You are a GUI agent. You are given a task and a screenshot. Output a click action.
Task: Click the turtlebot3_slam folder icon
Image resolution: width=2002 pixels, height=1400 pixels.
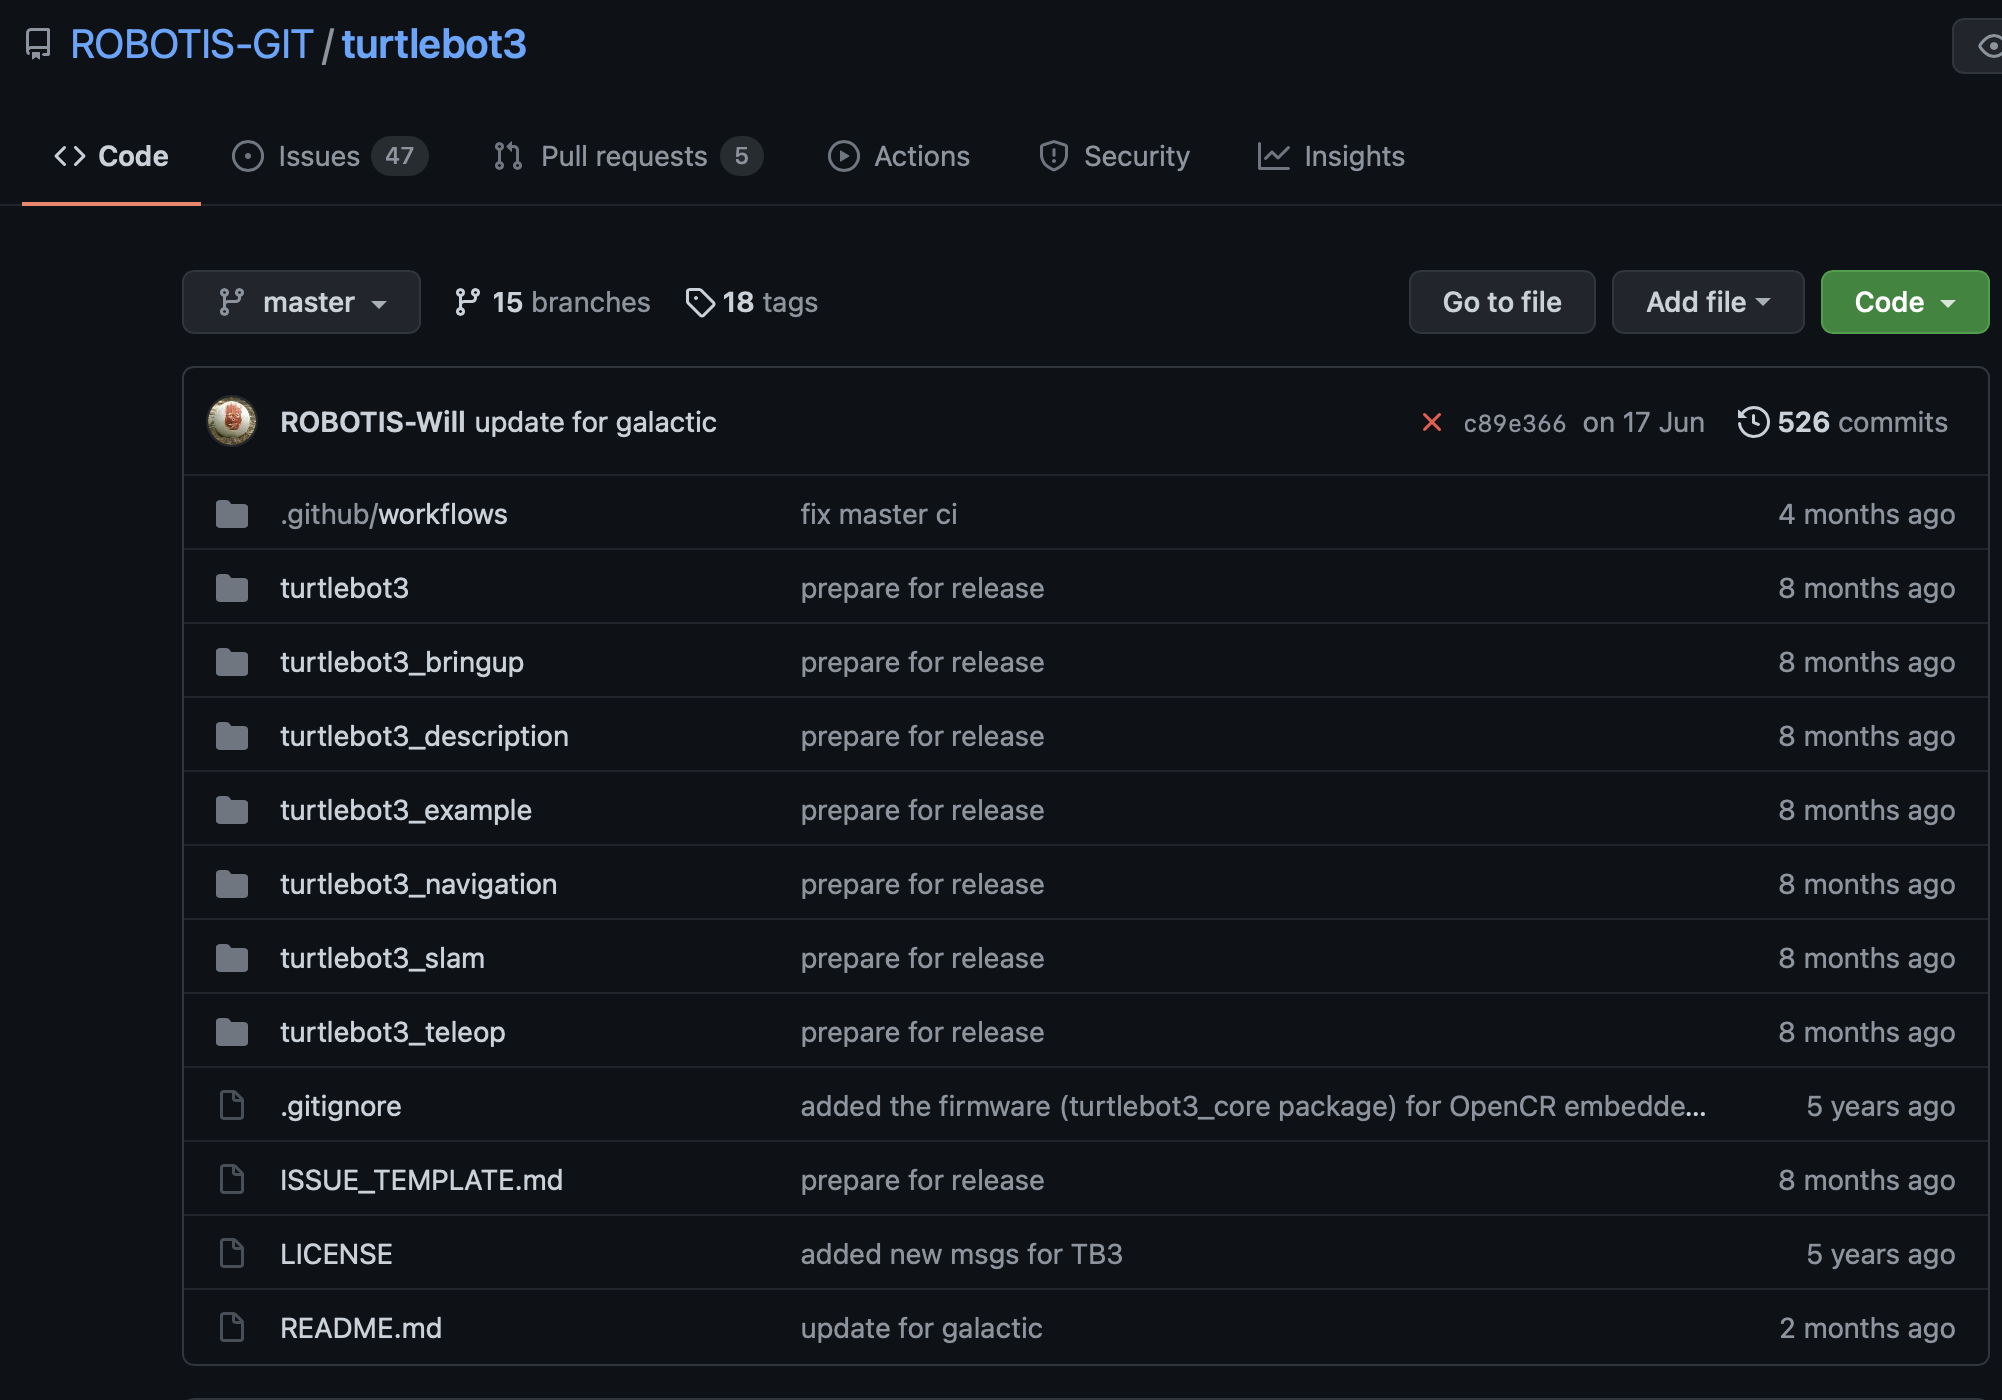(232, 958)
